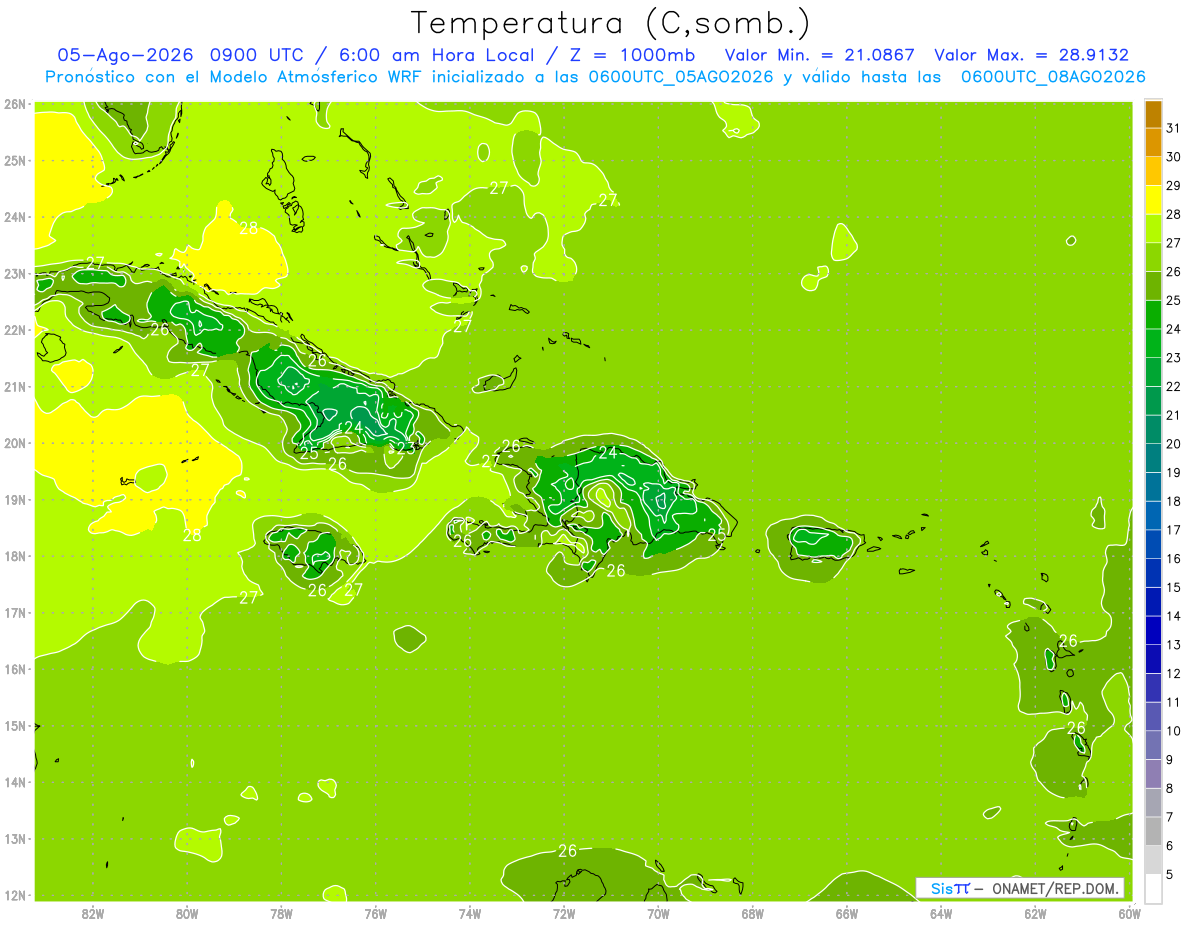Click the "SisTT – ONAMET/REP.DOM." credit label
The height and width of the screenshot is (927, 1200).
point(1020,888)
